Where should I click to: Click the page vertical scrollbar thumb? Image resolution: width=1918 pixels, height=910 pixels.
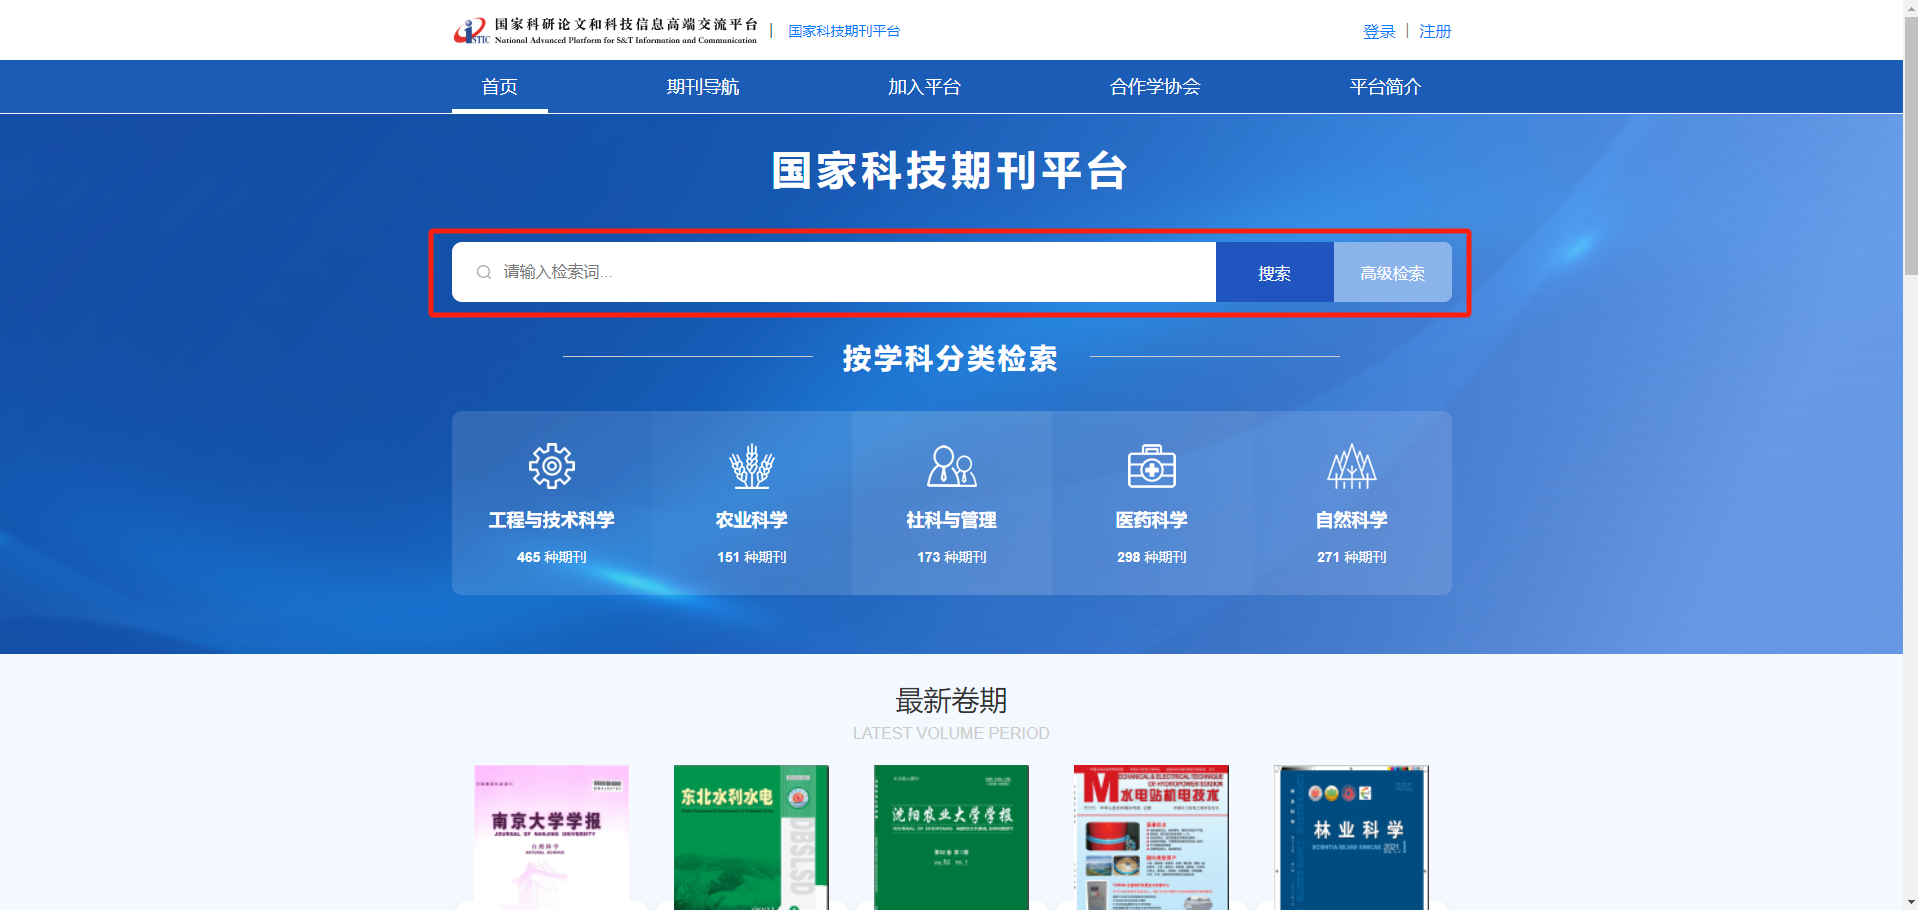click(1911, 145)
